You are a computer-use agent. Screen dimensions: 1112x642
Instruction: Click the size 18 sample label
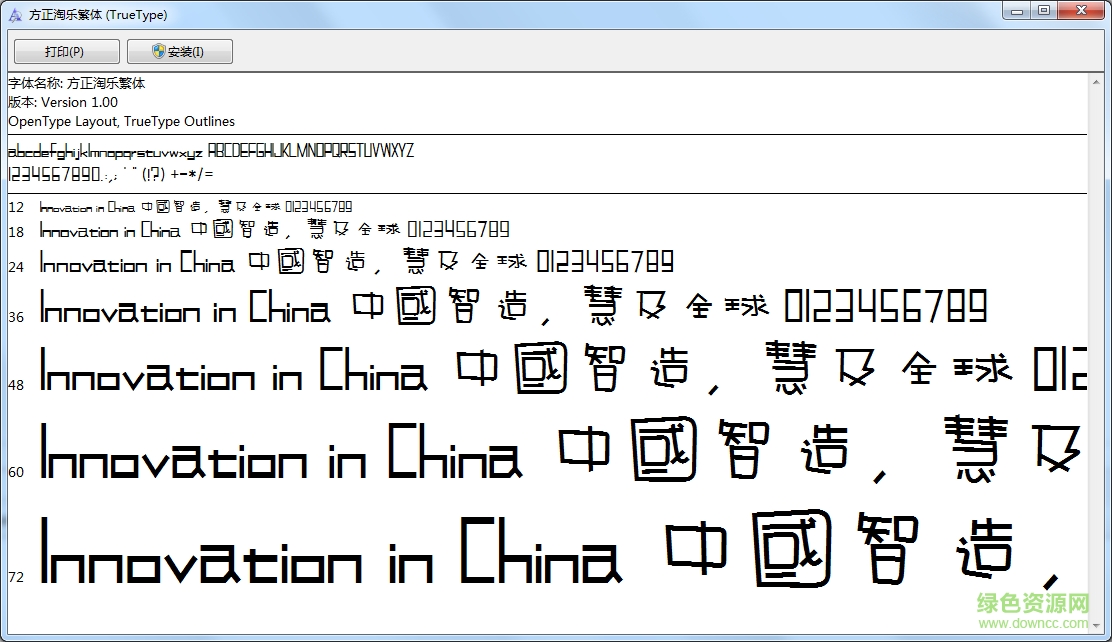(x=16, y=232)
